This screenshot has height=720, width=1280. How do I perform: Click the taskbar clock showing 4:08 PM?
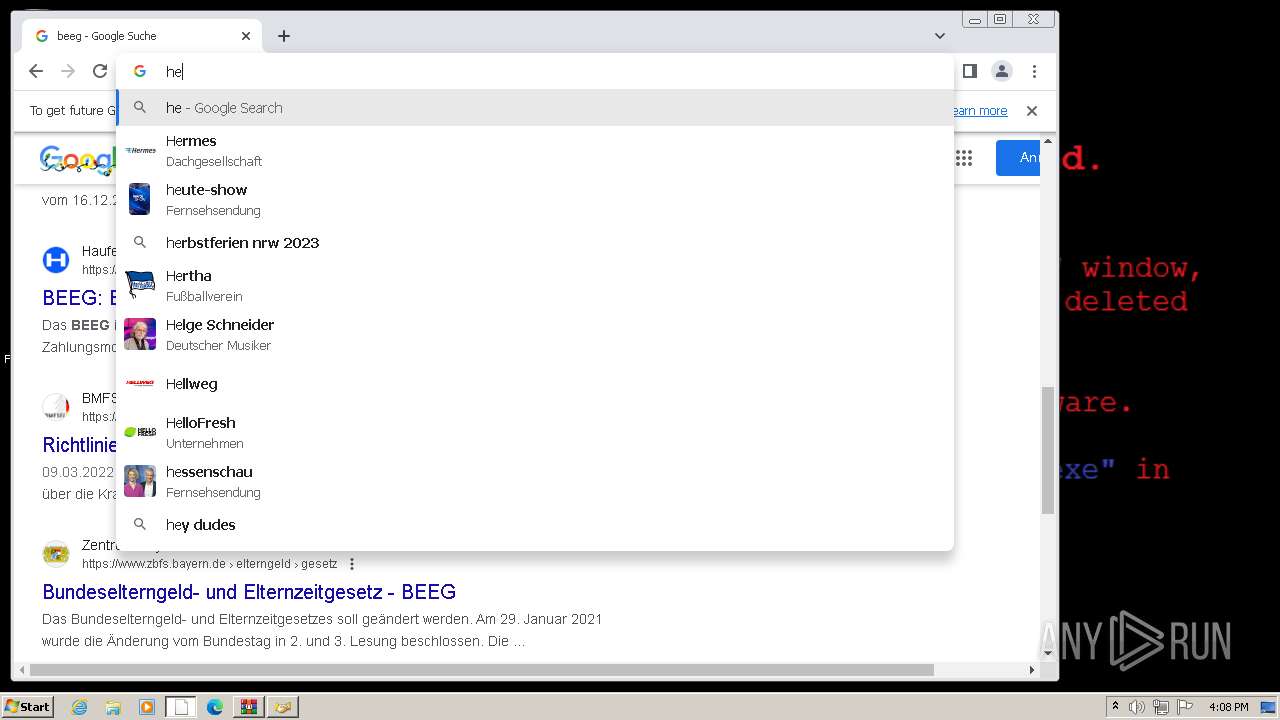(x=1228, y=707)
